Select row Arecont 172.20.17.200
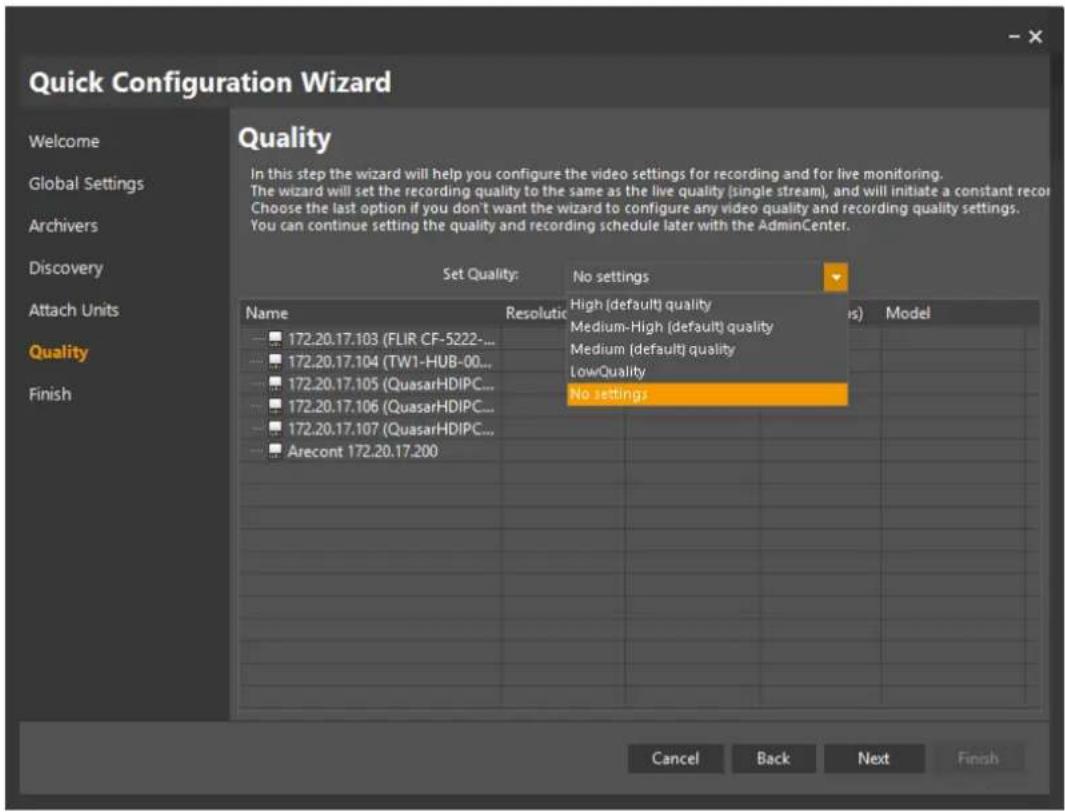 point(363,451)
